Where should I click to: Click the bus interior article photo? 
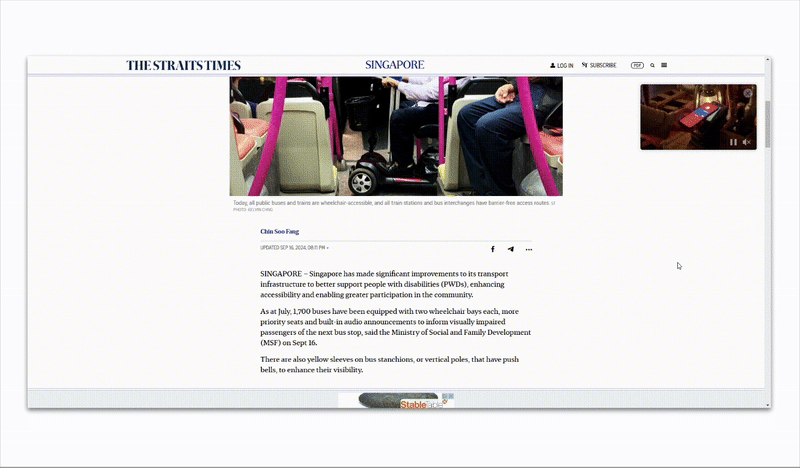point(396,136)
